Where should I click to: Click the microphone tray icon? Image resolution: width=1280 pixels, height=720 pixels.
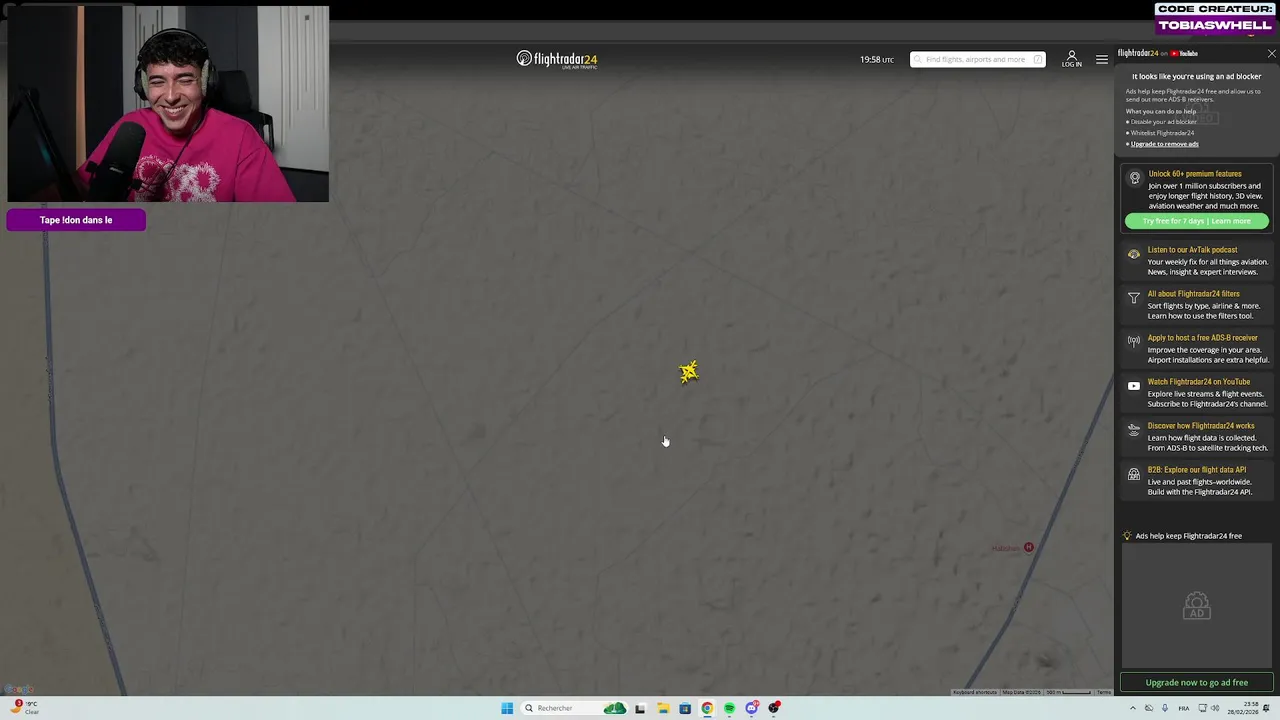pyautogui.click(x=1164, y=708)
